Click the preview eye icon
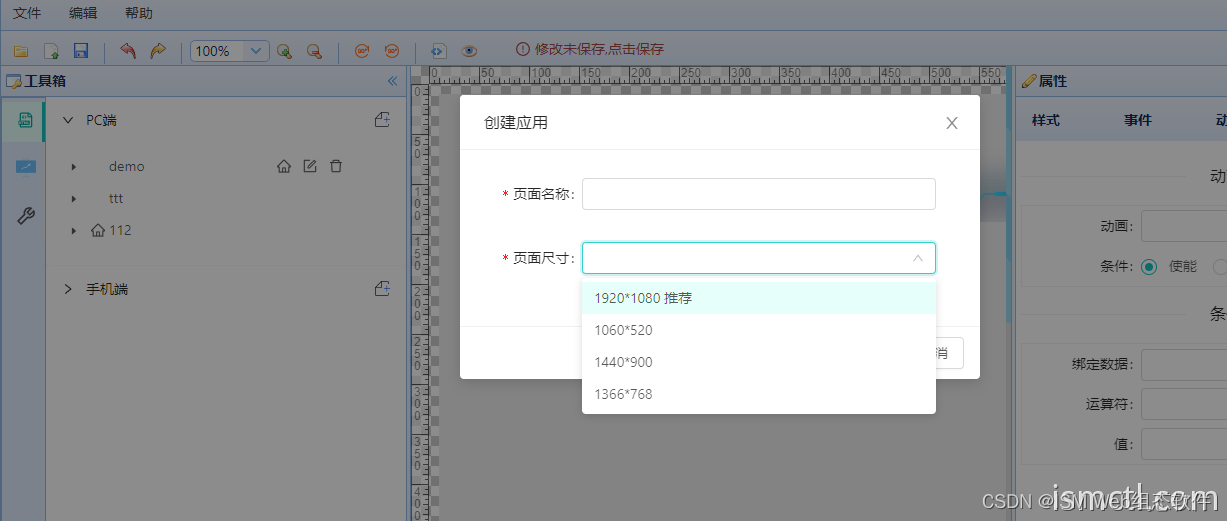Screen dimensions: 1227x521 click(468, 50)
